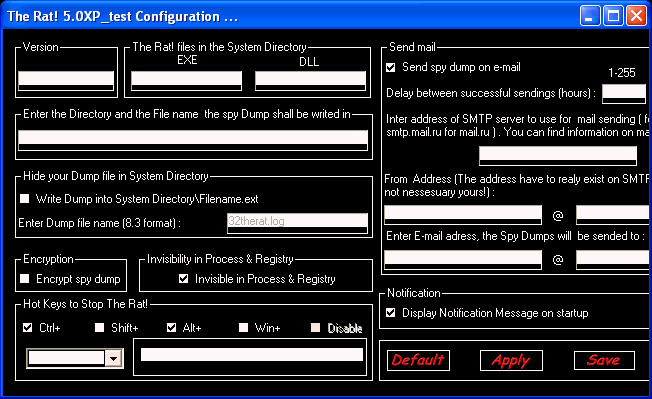Click the 'Hot Keys to Stop The Rat!' label
The height and width of the screenshot is (399, 652).
tap(86, 304)
